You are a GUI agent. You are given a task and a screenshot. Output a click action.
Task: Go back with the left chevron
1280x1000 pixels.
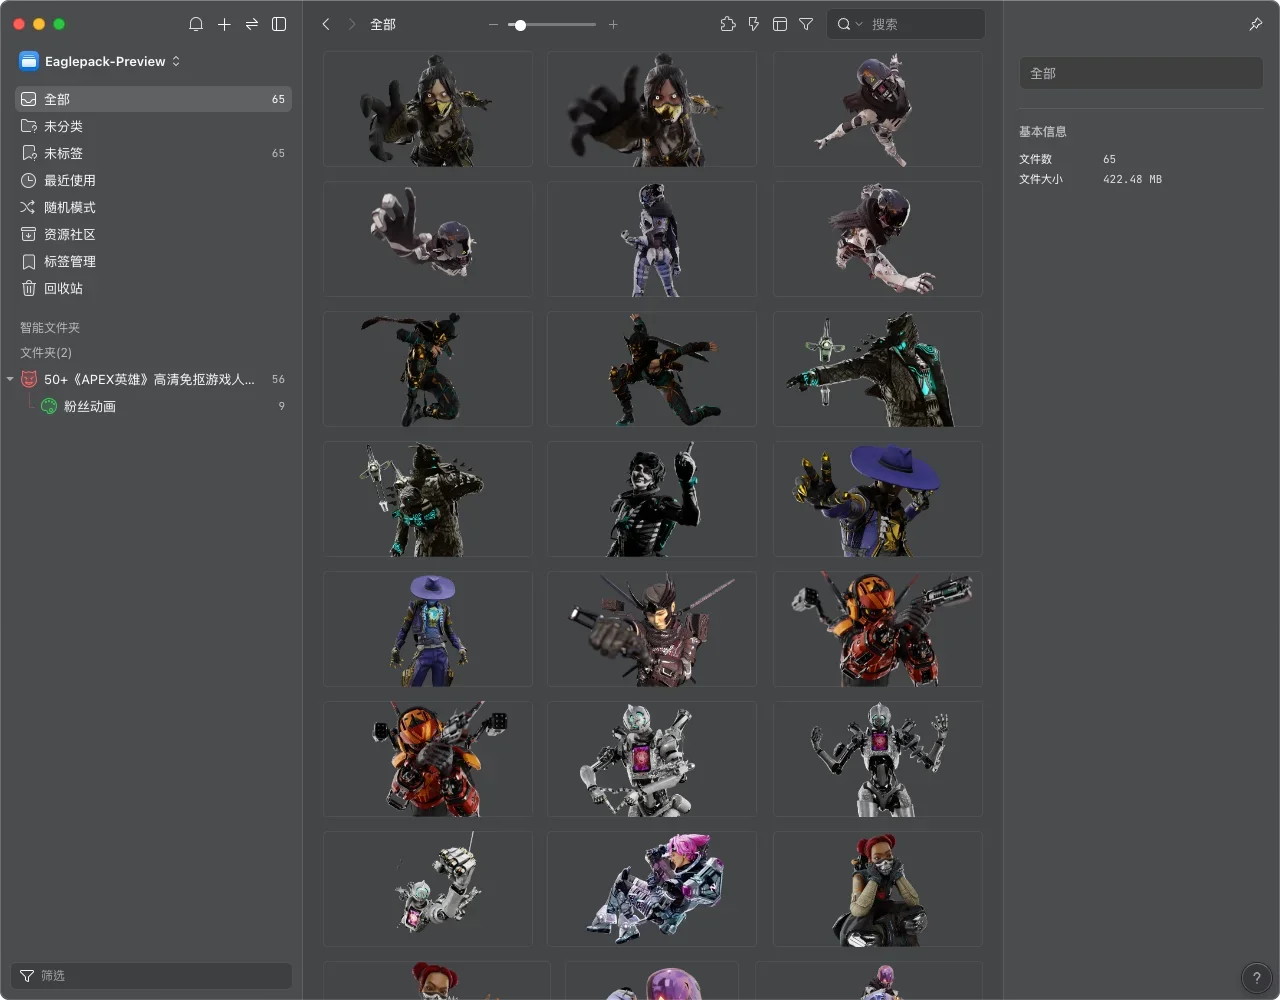click(x=326, y=24)
